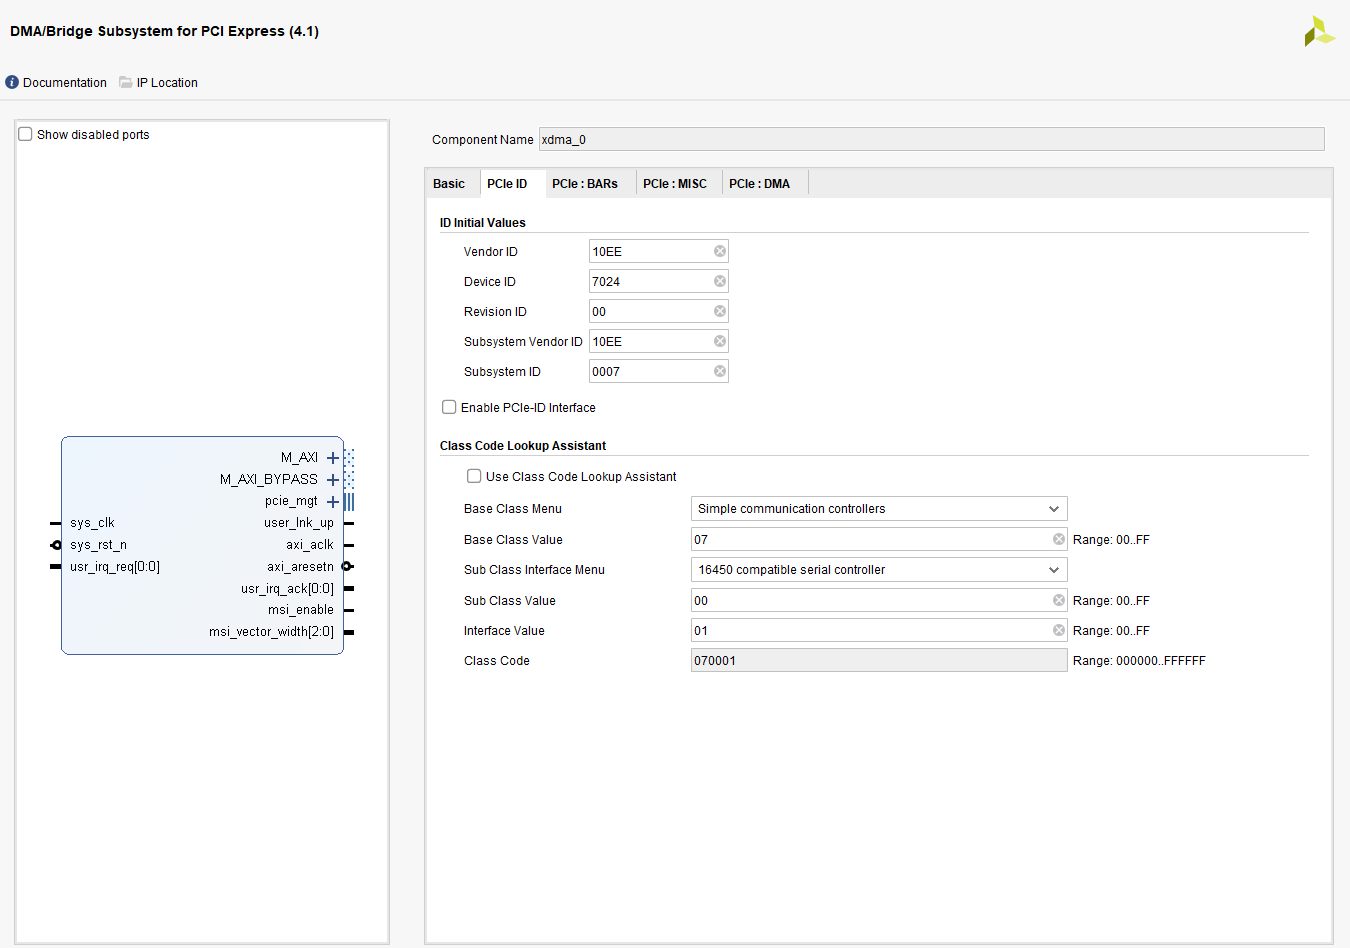
Task: Select the usr_irq_req[0:0] port label
Action: point(115,567)
